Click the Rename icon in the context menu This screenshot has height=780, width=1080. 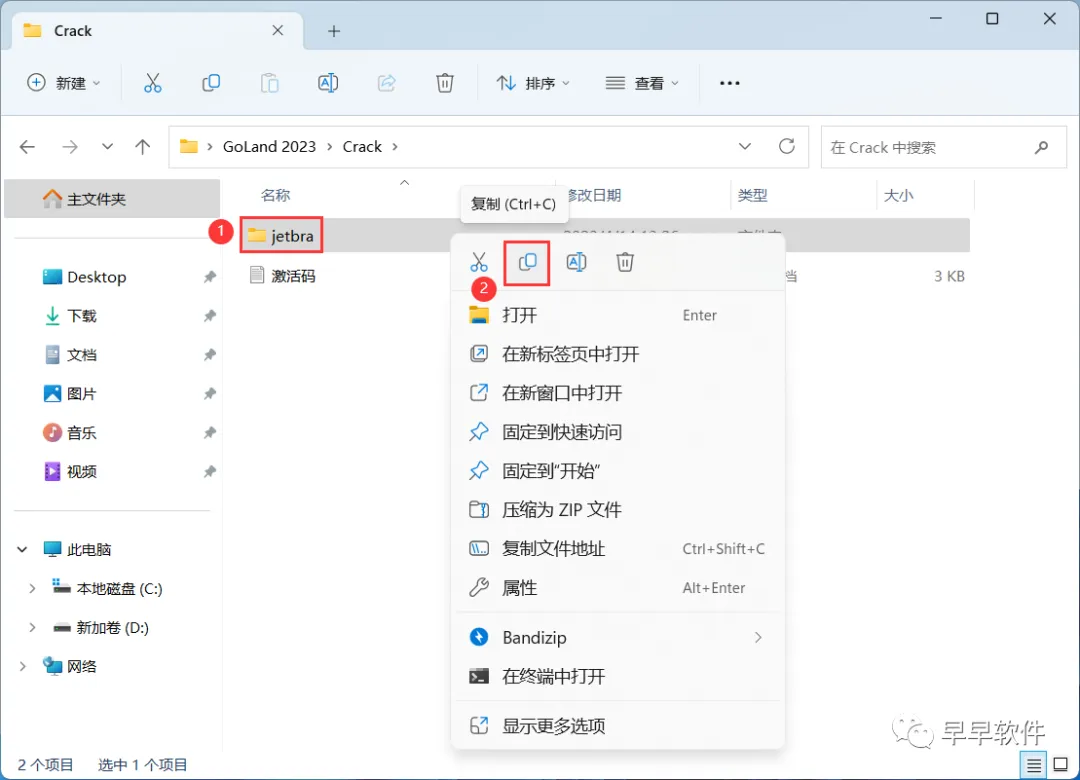coord(577,263)
